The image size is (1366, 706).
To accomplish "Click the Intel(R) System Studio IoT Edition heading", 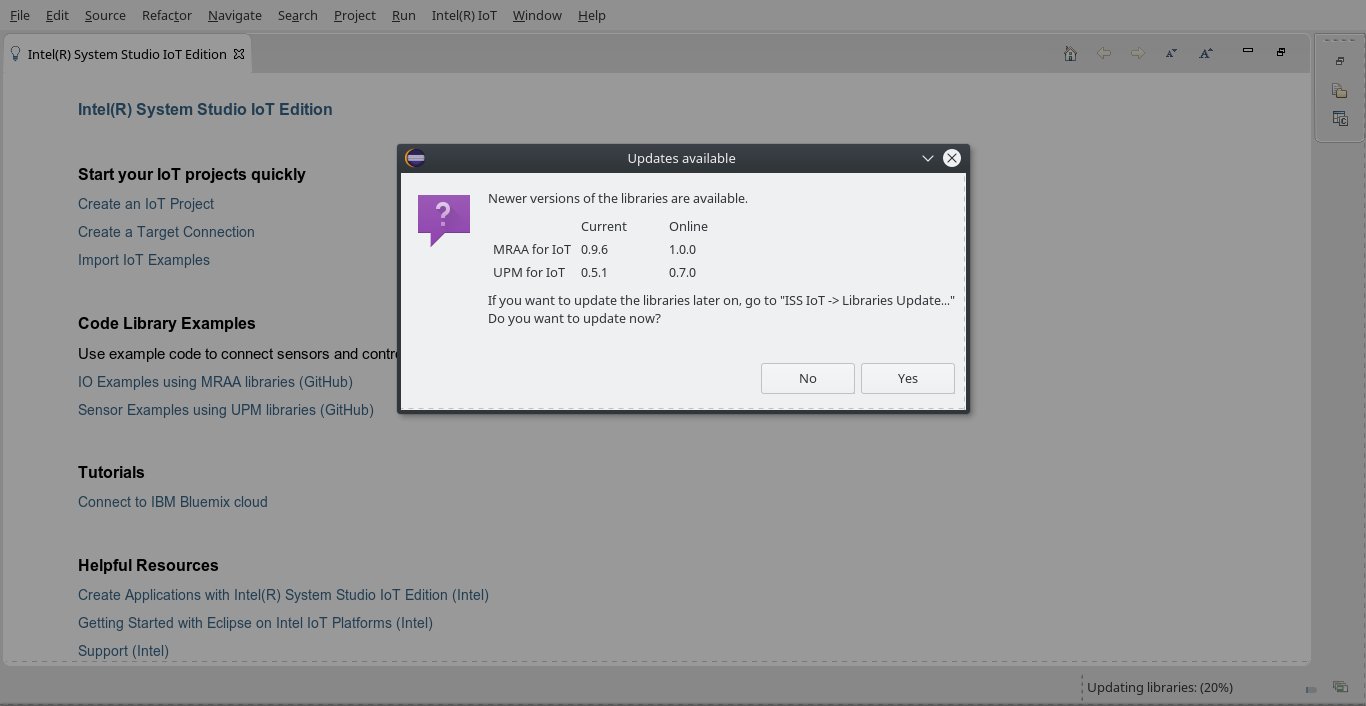I will pos(205,109).
